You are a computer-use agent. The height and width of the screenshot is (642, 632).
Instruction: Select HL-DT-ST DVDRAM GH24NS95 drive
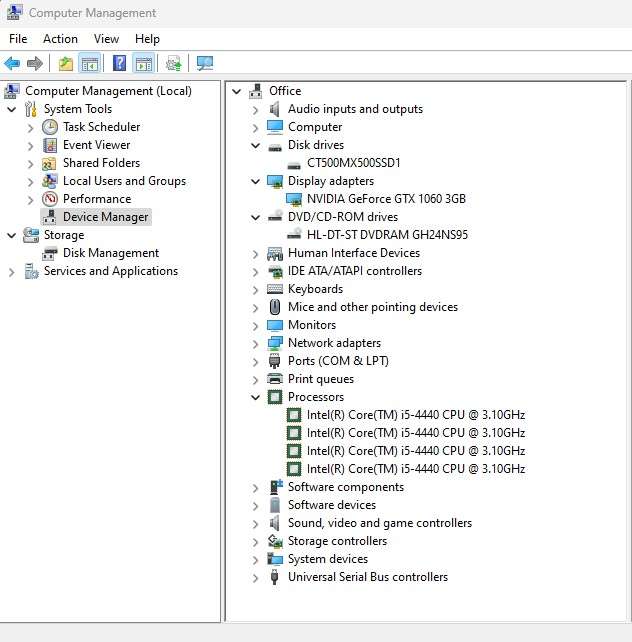tap(387, 235)
